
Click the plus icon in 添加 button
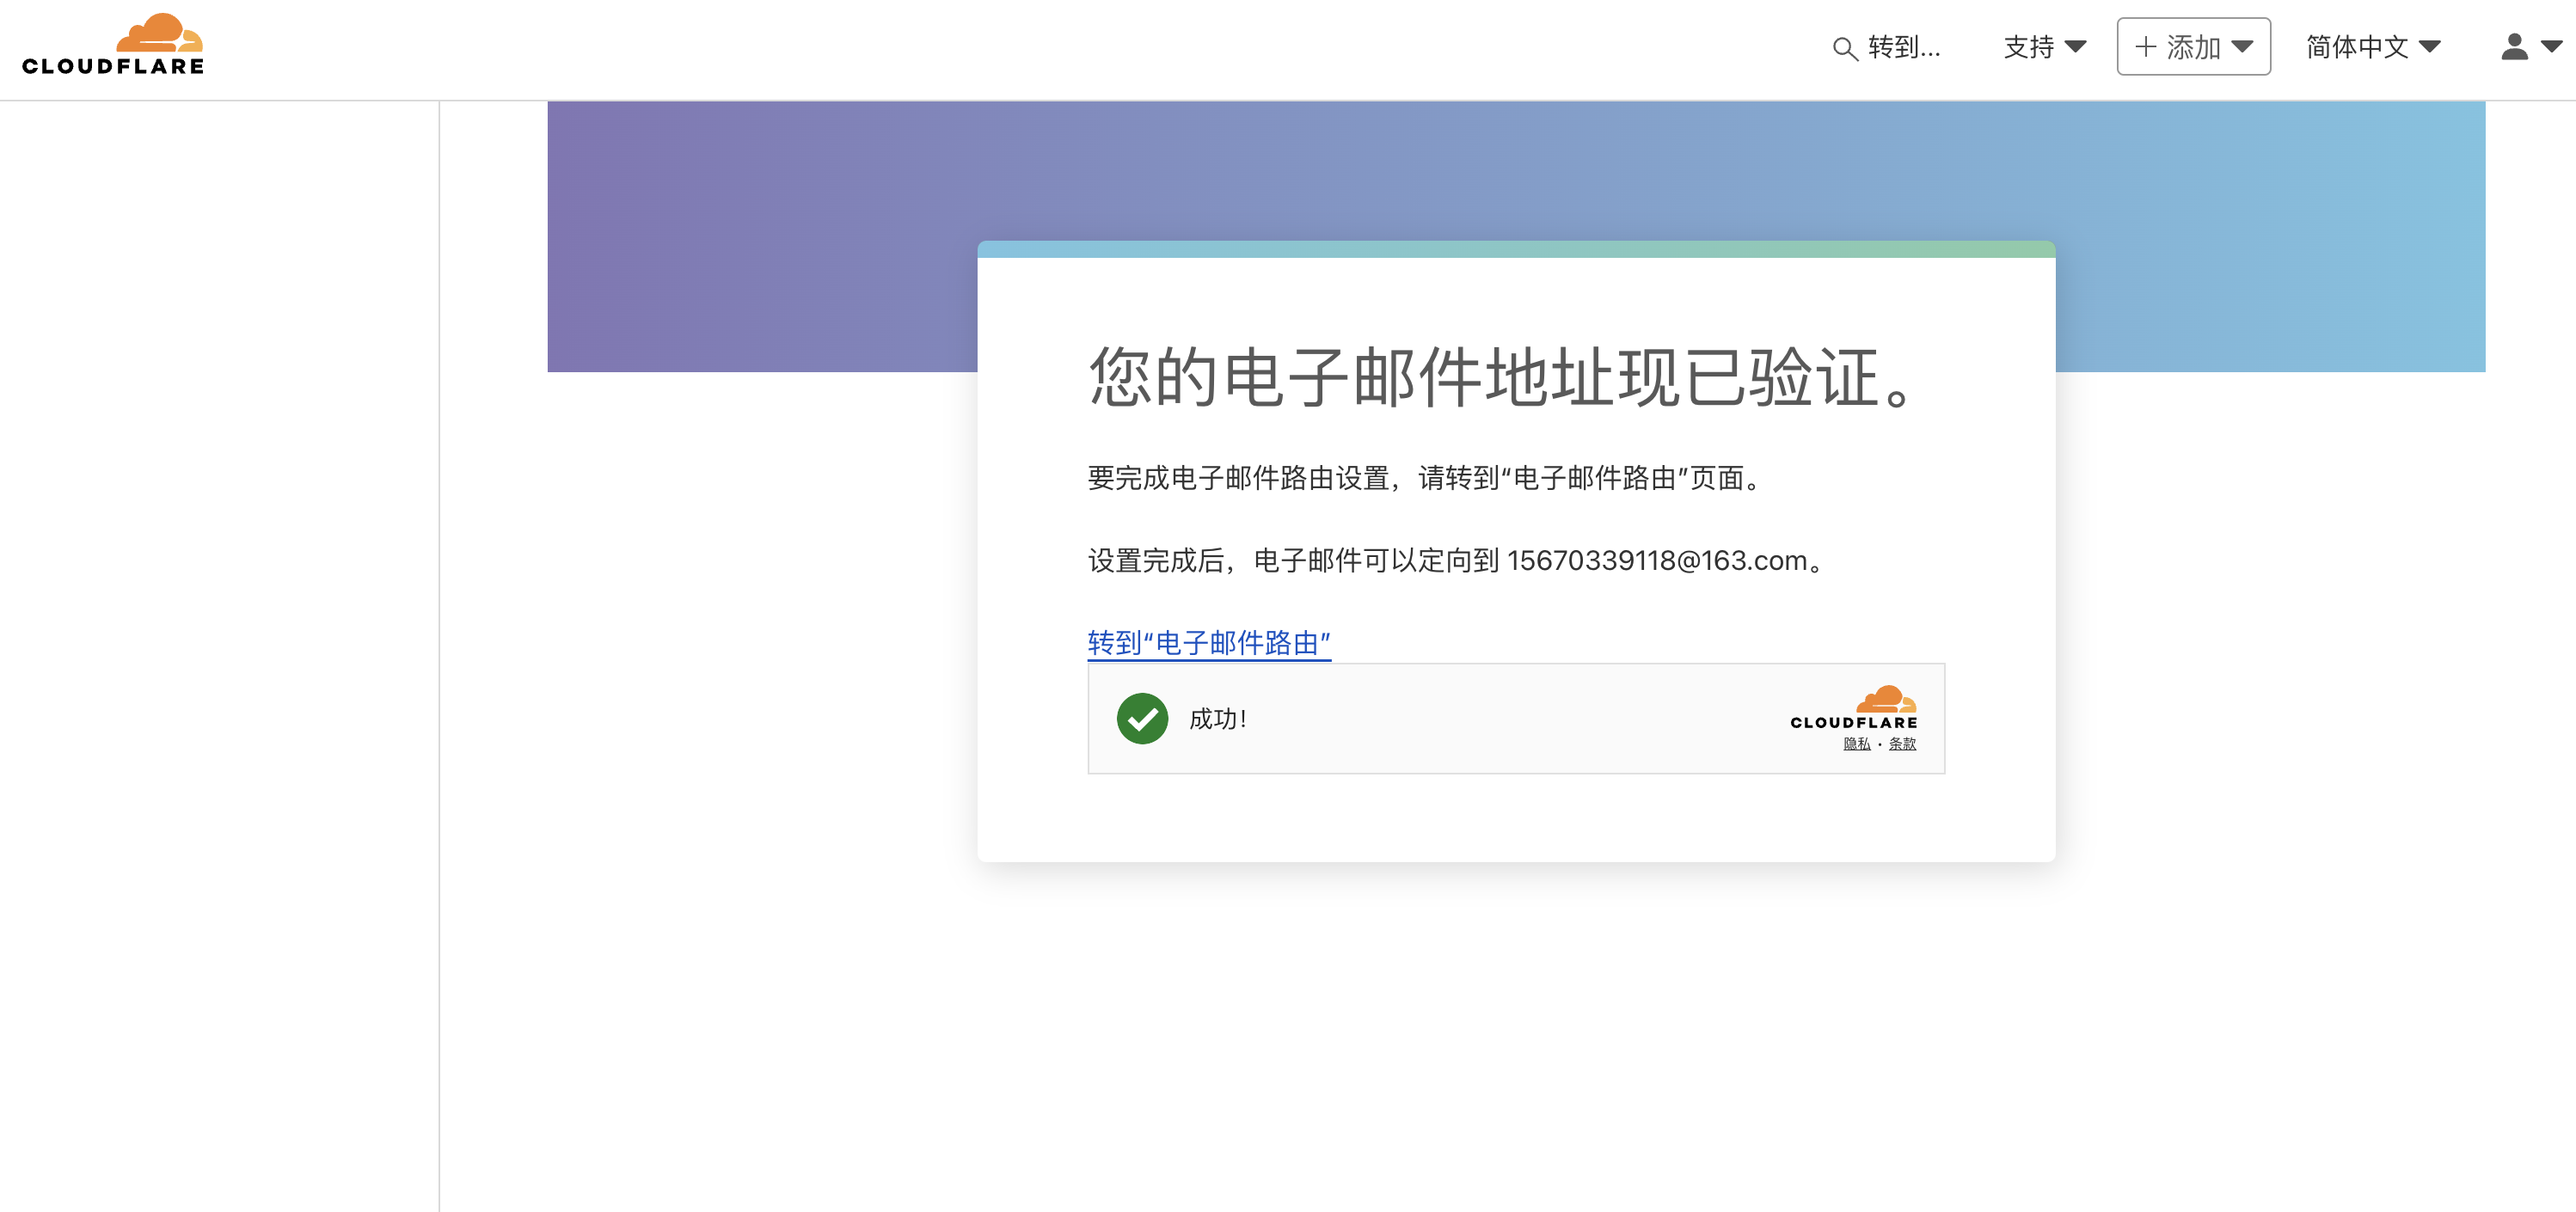[x=2145, y=47]
